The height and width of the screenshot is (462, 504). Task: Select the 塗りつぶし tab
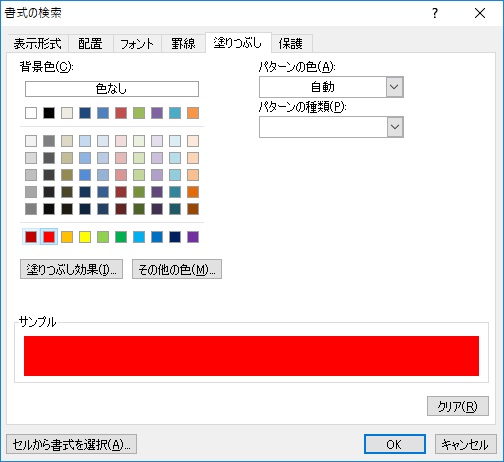tap(238, 43)
